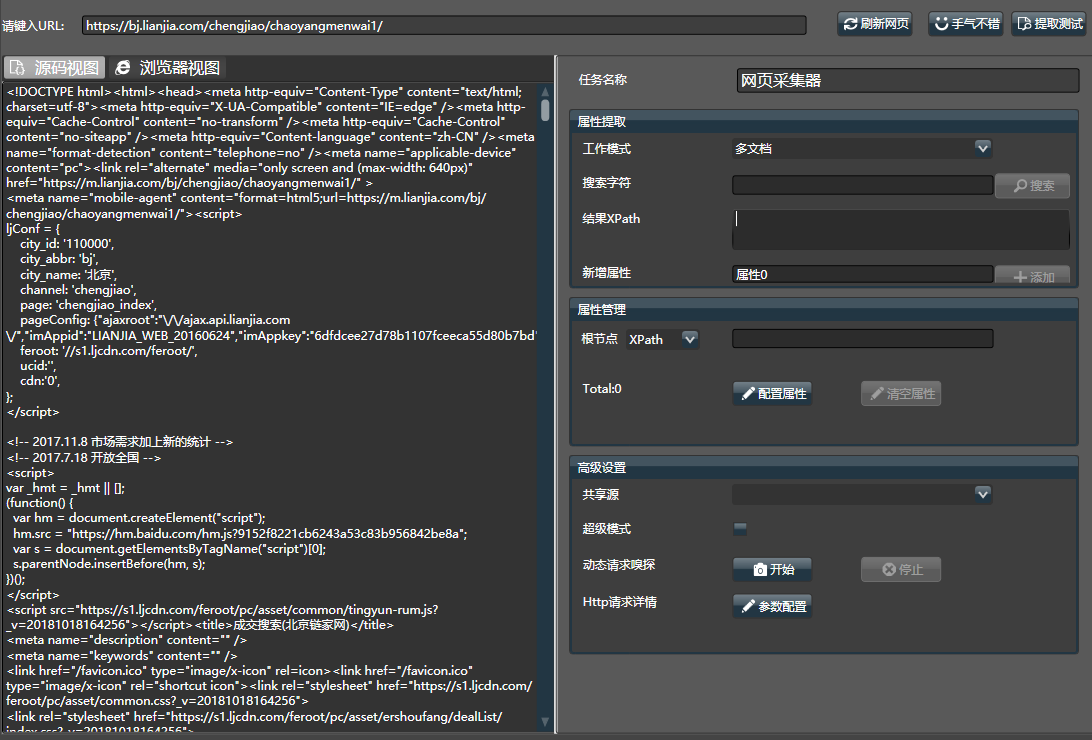Screen dimensions: 1092x740
Task: Click the 刷新网页 refresh button
Action: pyautogui.click(x=875, y=24)
